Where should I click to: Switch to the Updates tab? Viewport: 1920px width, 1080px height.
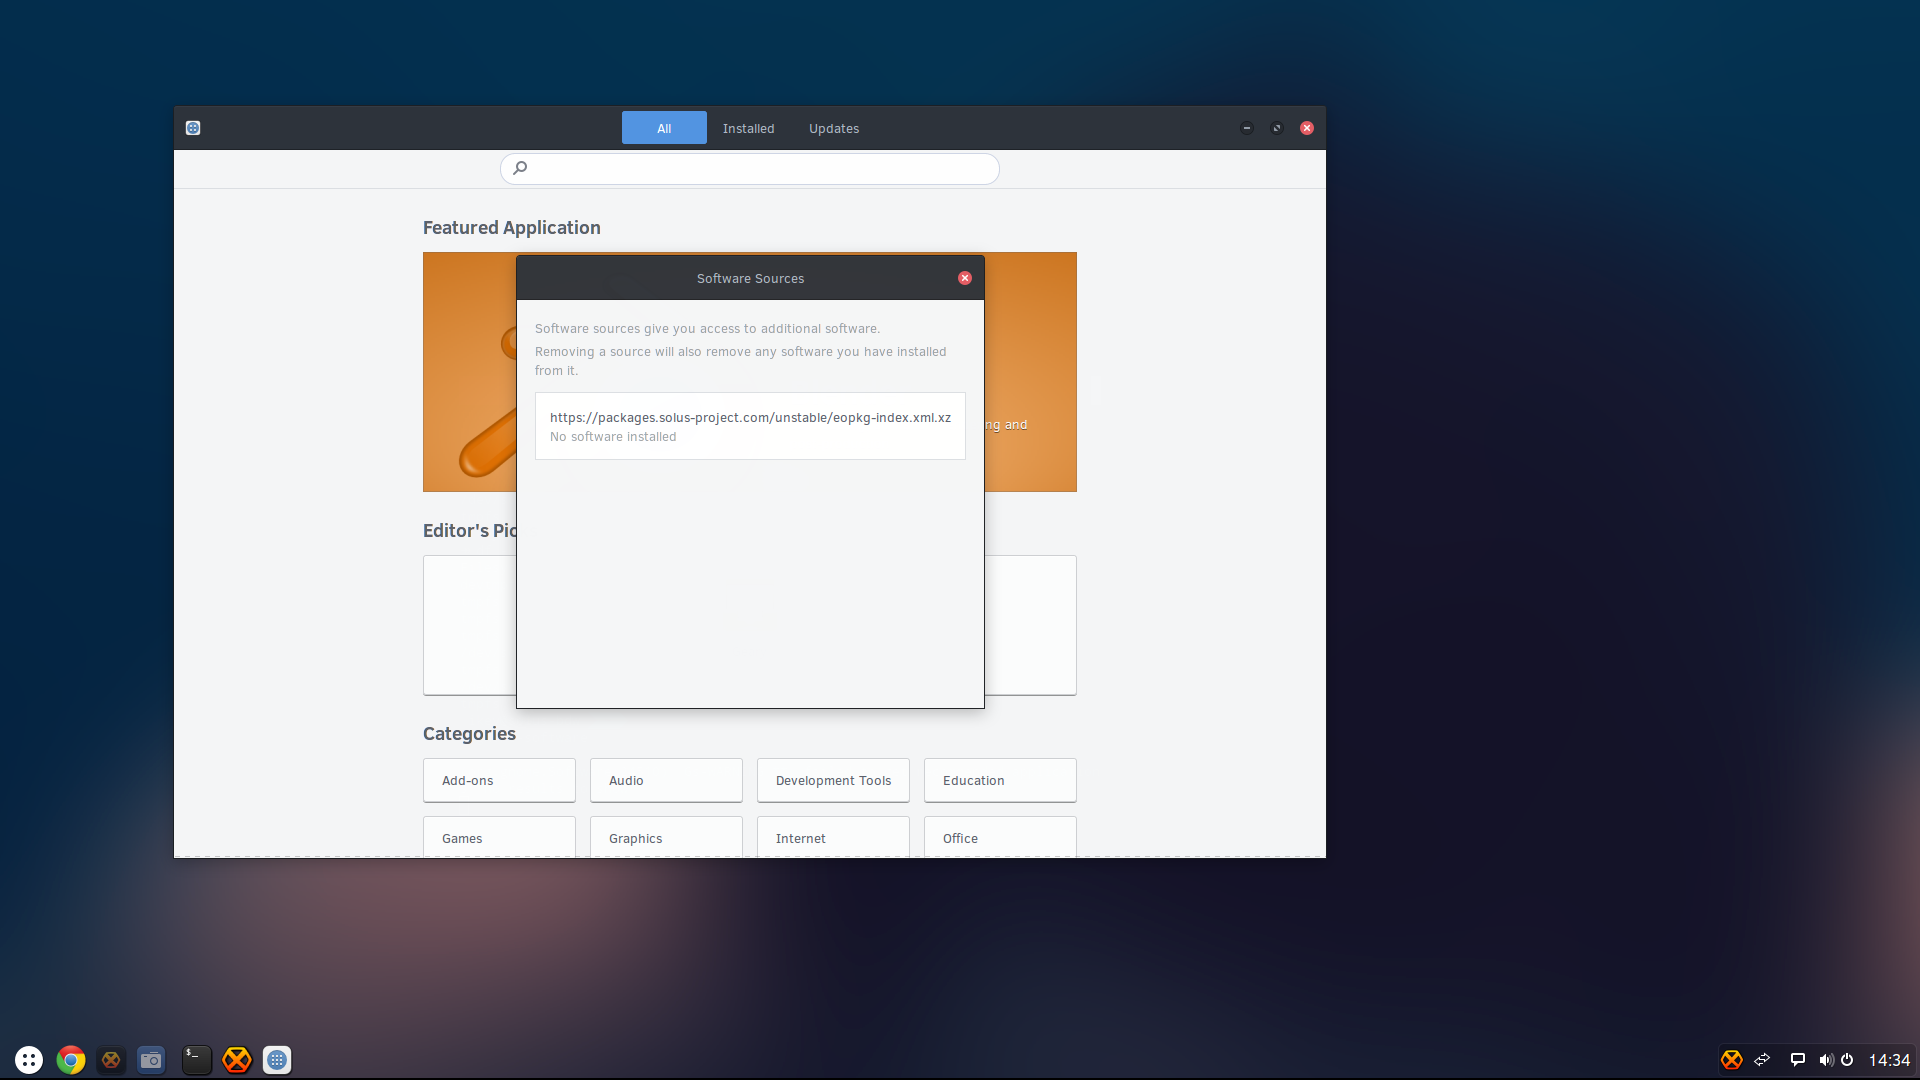(834, 128)
